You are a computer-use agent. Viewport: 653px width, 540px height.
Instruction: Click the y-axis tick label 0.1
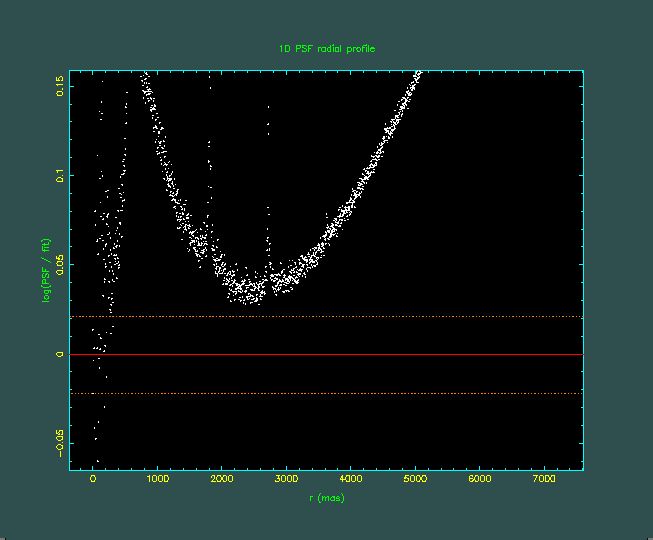point(60,176)
